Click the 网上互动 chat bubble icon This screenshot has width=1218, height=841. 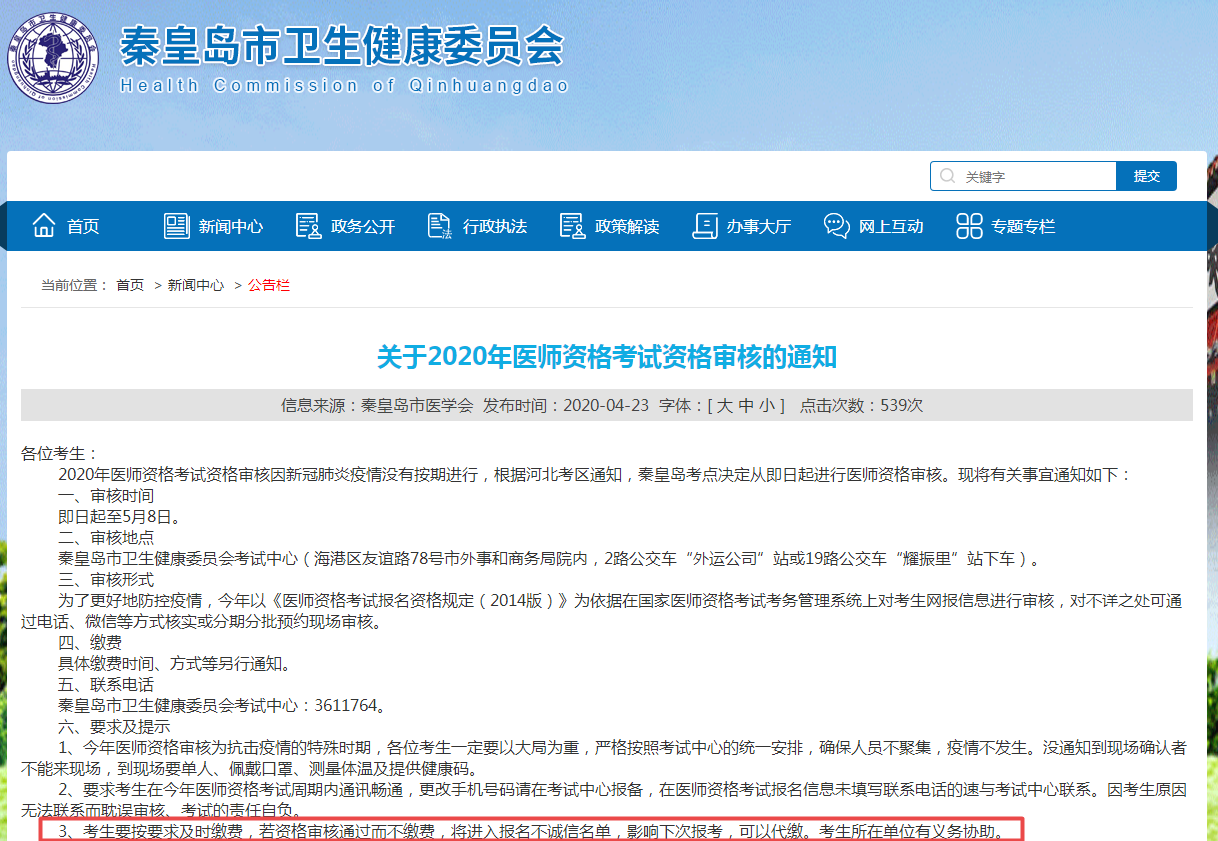click(x=837, y=226)
